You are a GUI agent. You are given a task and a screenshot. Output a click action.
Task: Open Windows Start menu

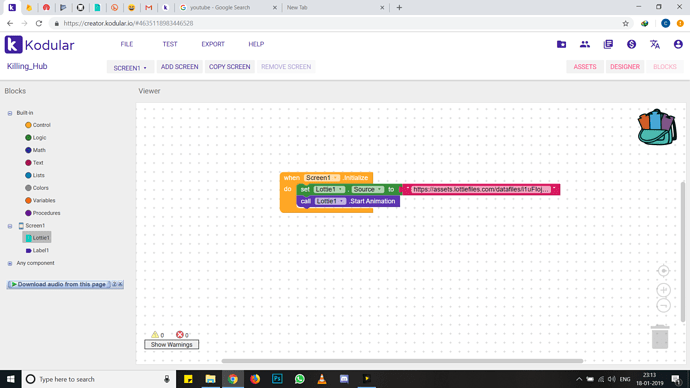11,379
